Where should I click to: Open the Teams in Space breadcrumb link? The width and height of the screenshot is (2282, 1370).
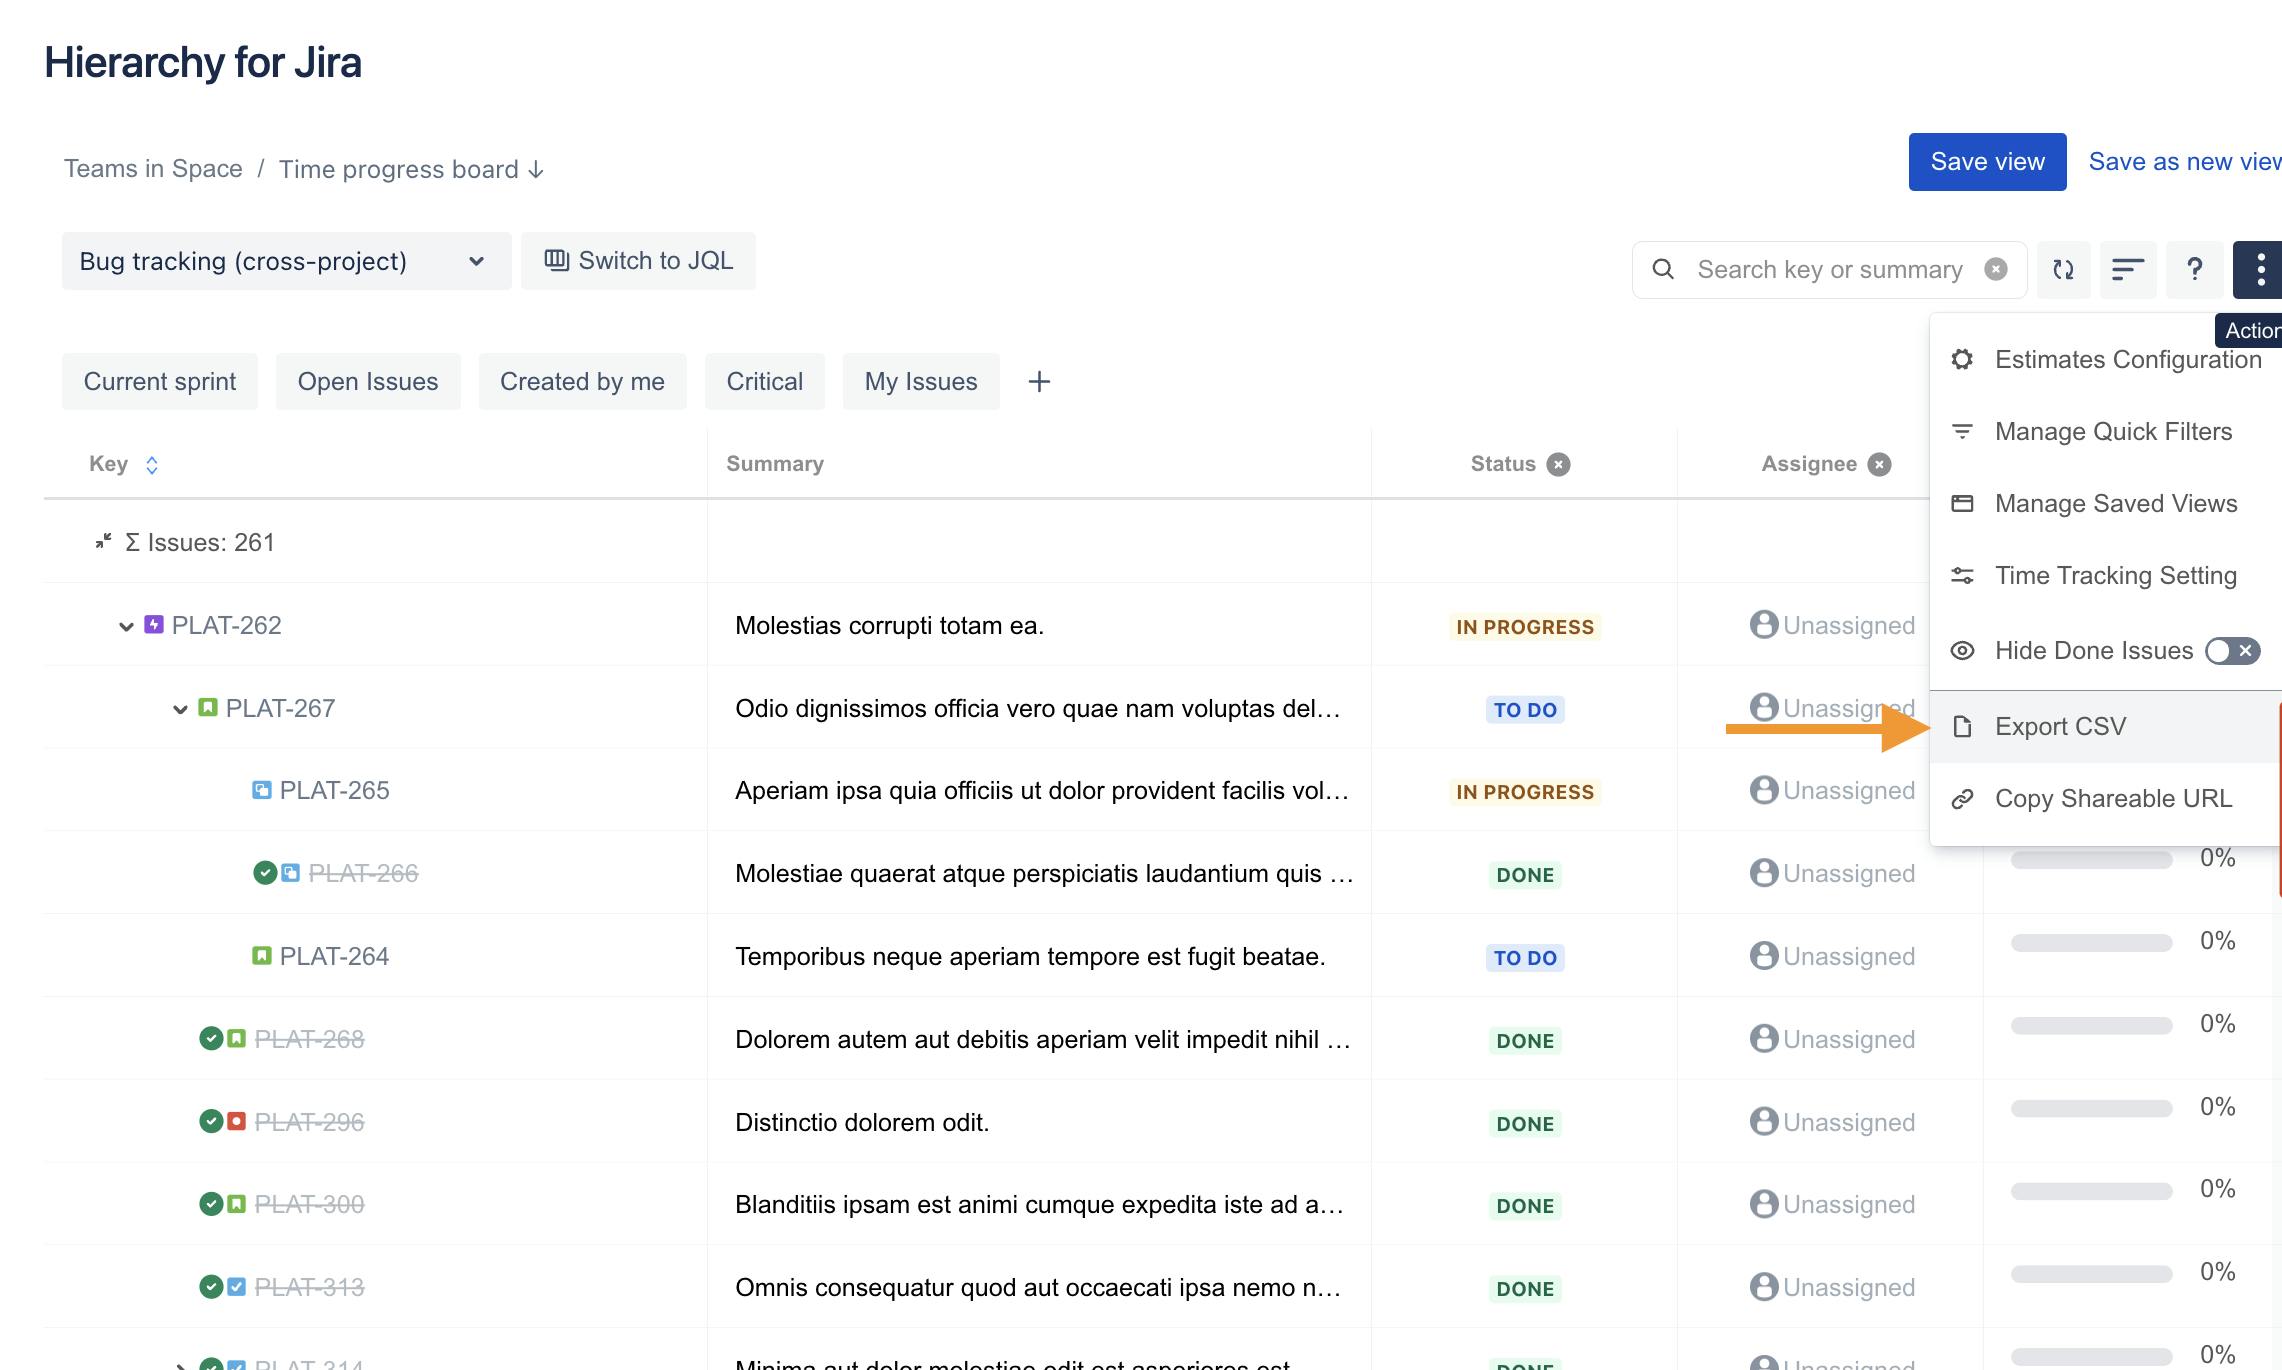pyautogui.click(x=153, y=169)
